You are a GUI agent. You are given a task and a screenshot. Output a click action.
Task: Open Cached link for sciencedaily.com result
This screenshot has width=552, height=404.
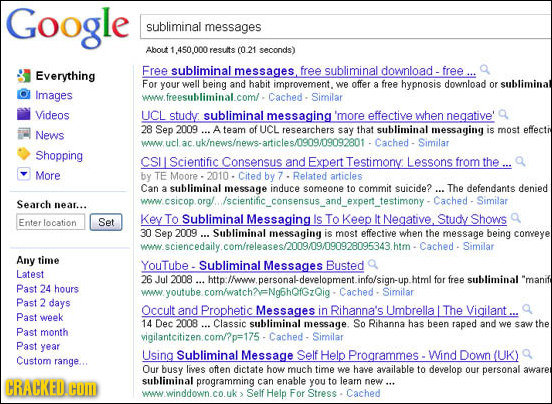436,246
